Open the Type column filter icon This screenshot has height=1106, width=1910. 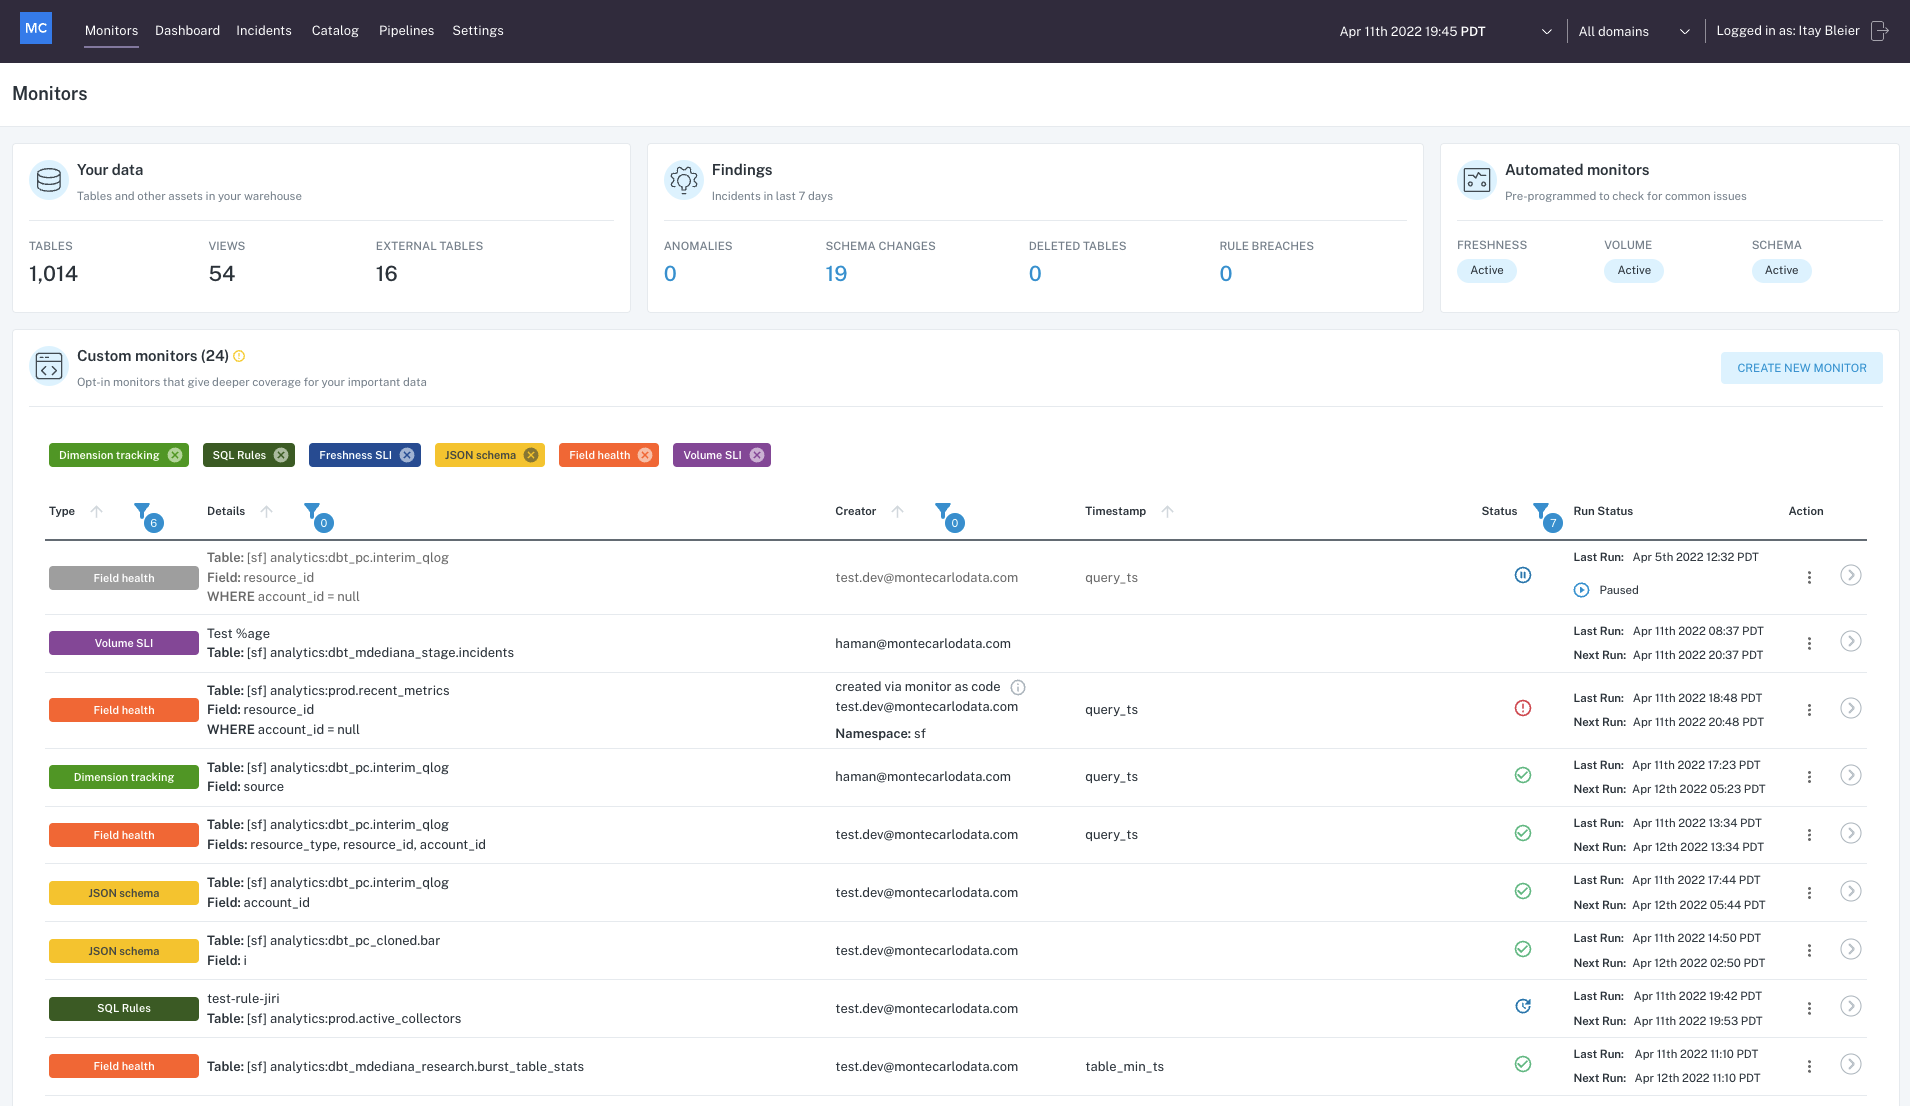click(x=143, y=511)
